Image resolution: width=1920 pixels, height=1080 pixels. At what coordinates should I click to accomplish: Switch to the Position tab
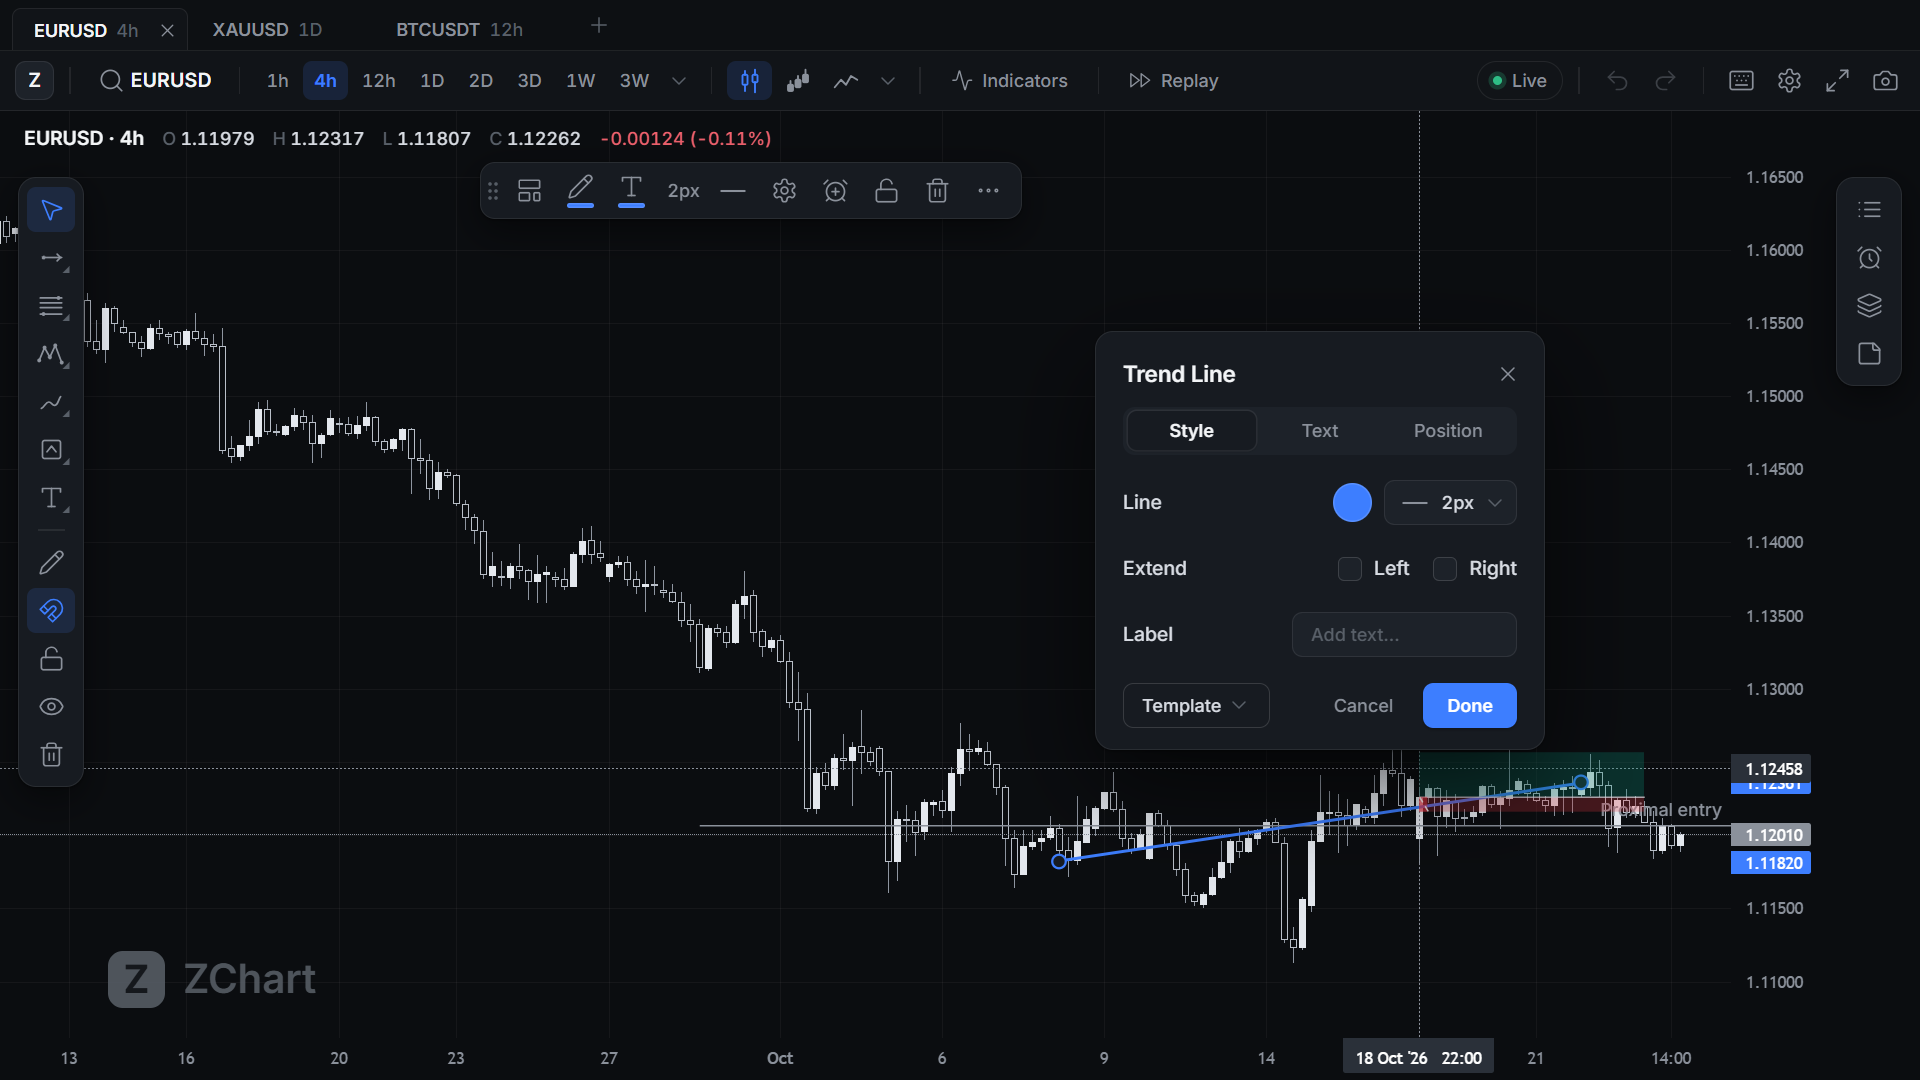[x=1448, y=431]
